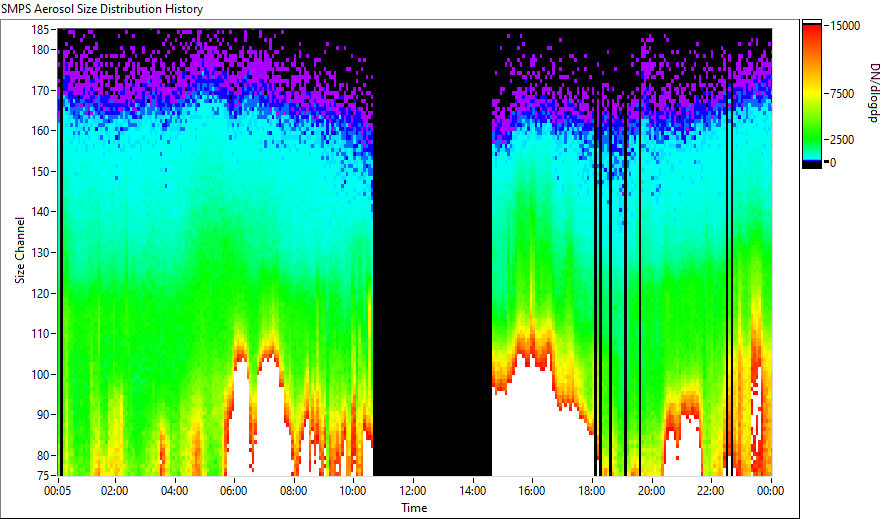Click the 18:00 time tick label
Viewport: 884px width, 519px height.
pyautogui.click(x=591, y=491)
